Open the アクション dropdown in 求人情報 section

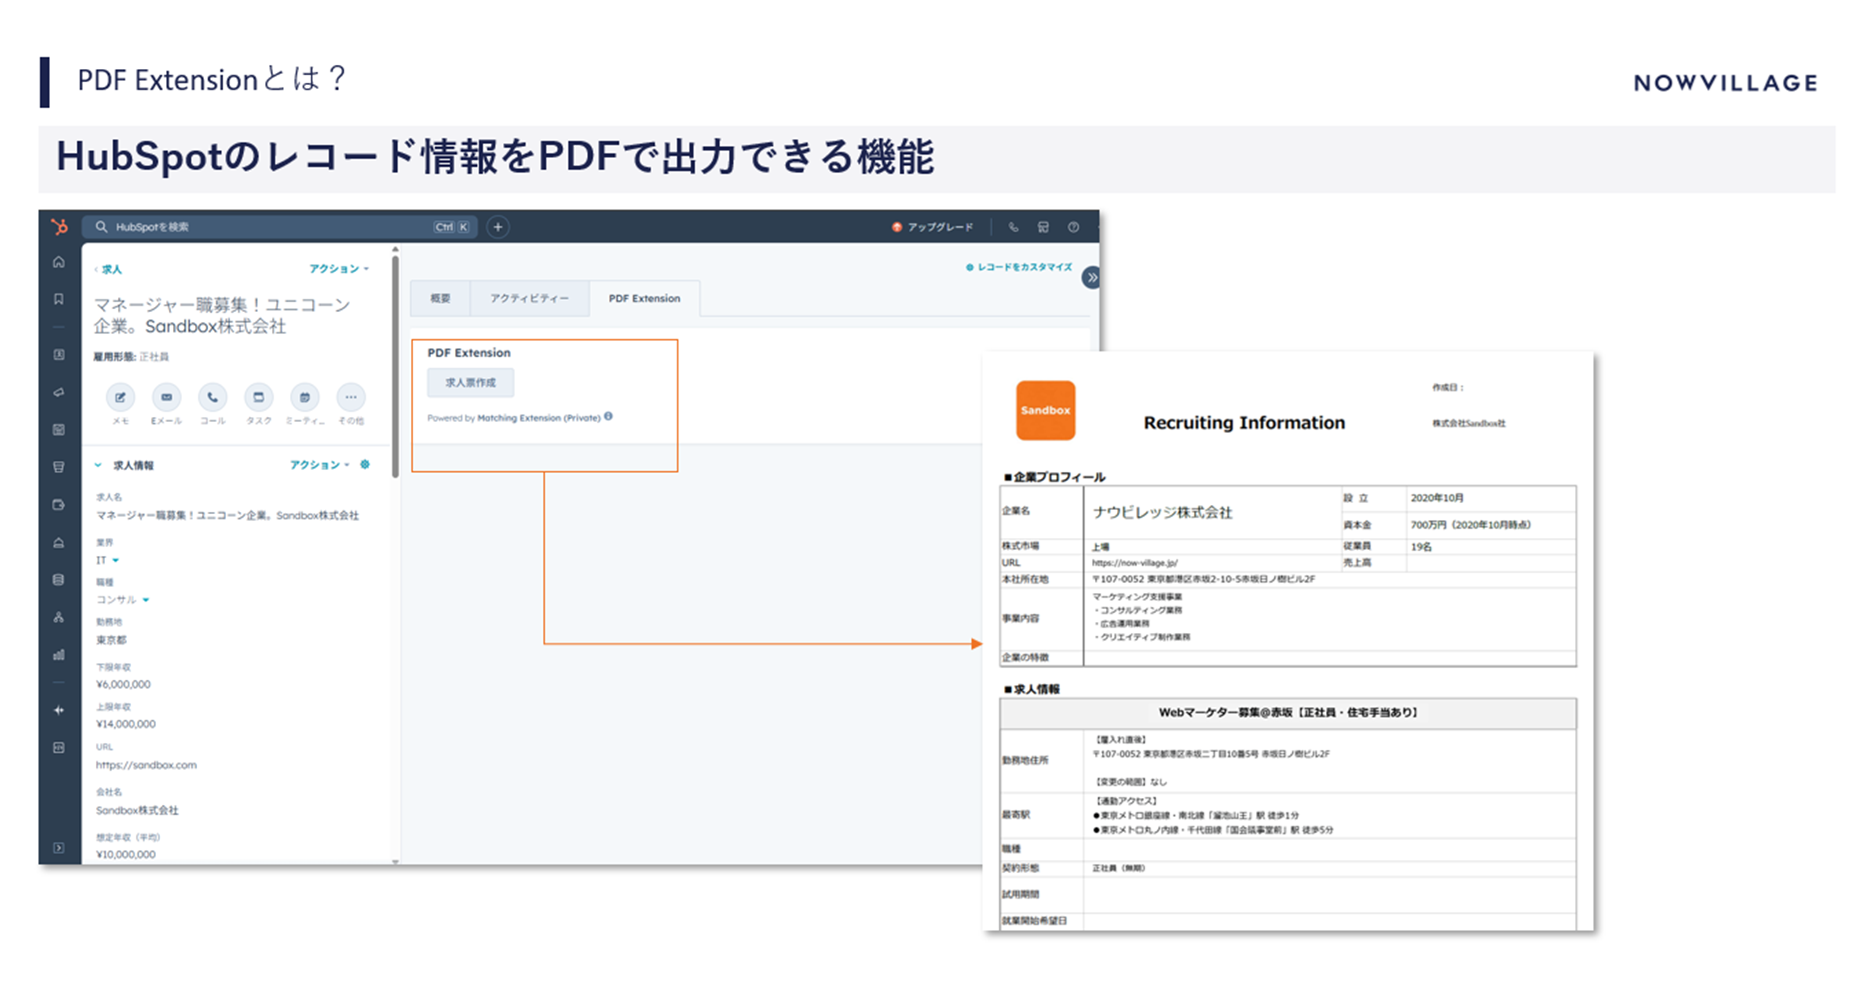[x=320, y=465]
